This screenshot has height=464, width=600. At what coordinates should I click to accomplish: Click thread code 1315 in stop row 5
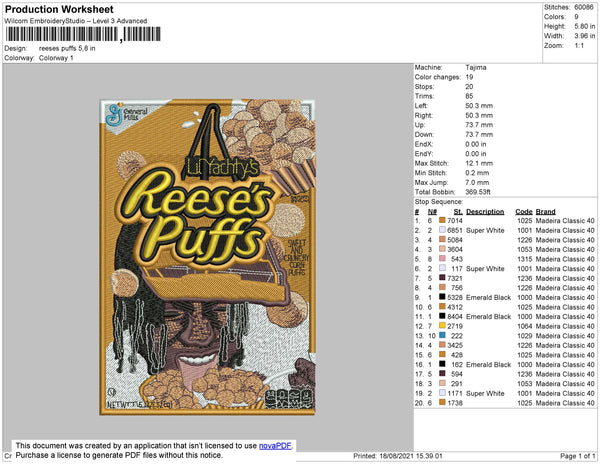pyautogui.click(x=525, y=259)
